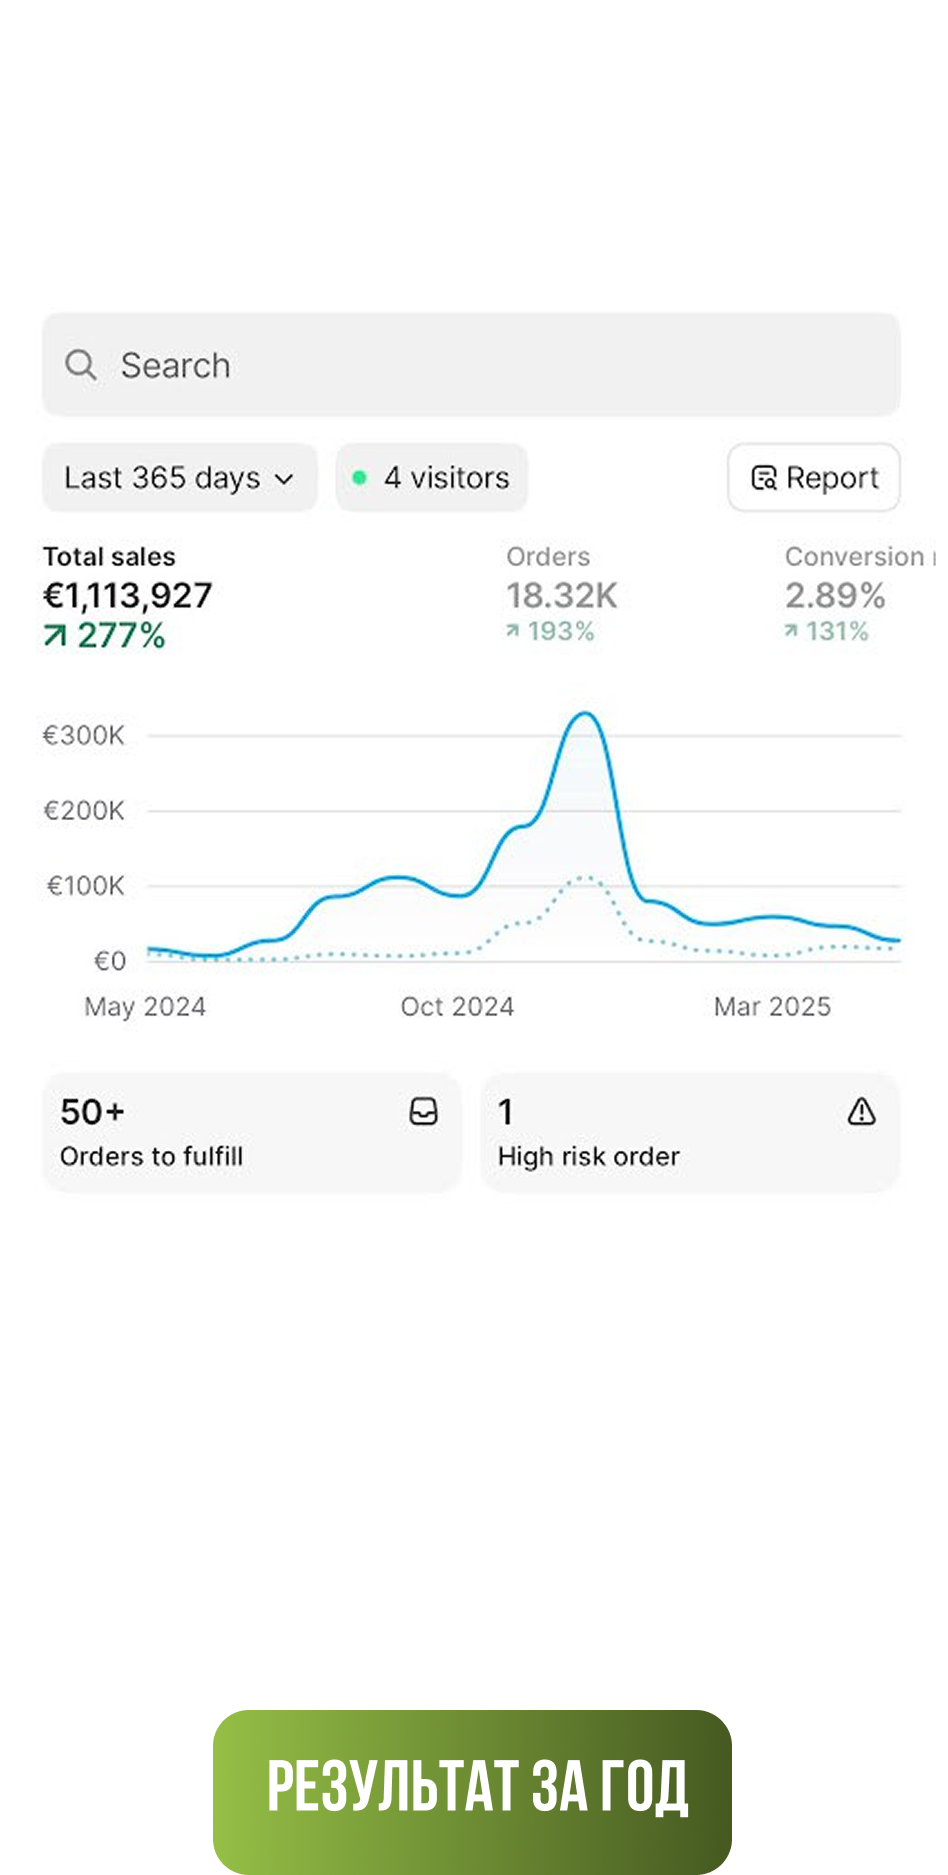948x1875 pixels.
Task: Click the "Oct 2024" axis label
Action: (457, 1006)
